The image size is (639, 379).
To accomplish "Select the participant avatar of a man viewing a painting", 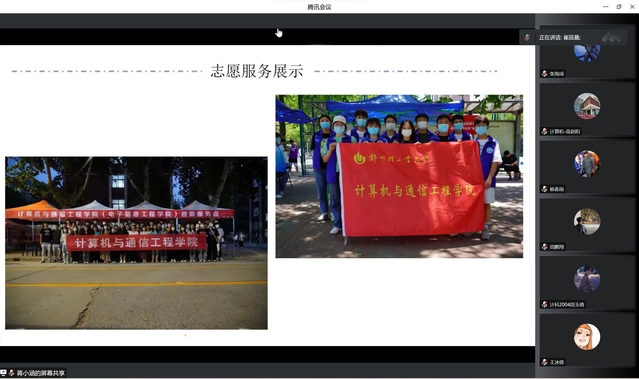I will (587, 221).
